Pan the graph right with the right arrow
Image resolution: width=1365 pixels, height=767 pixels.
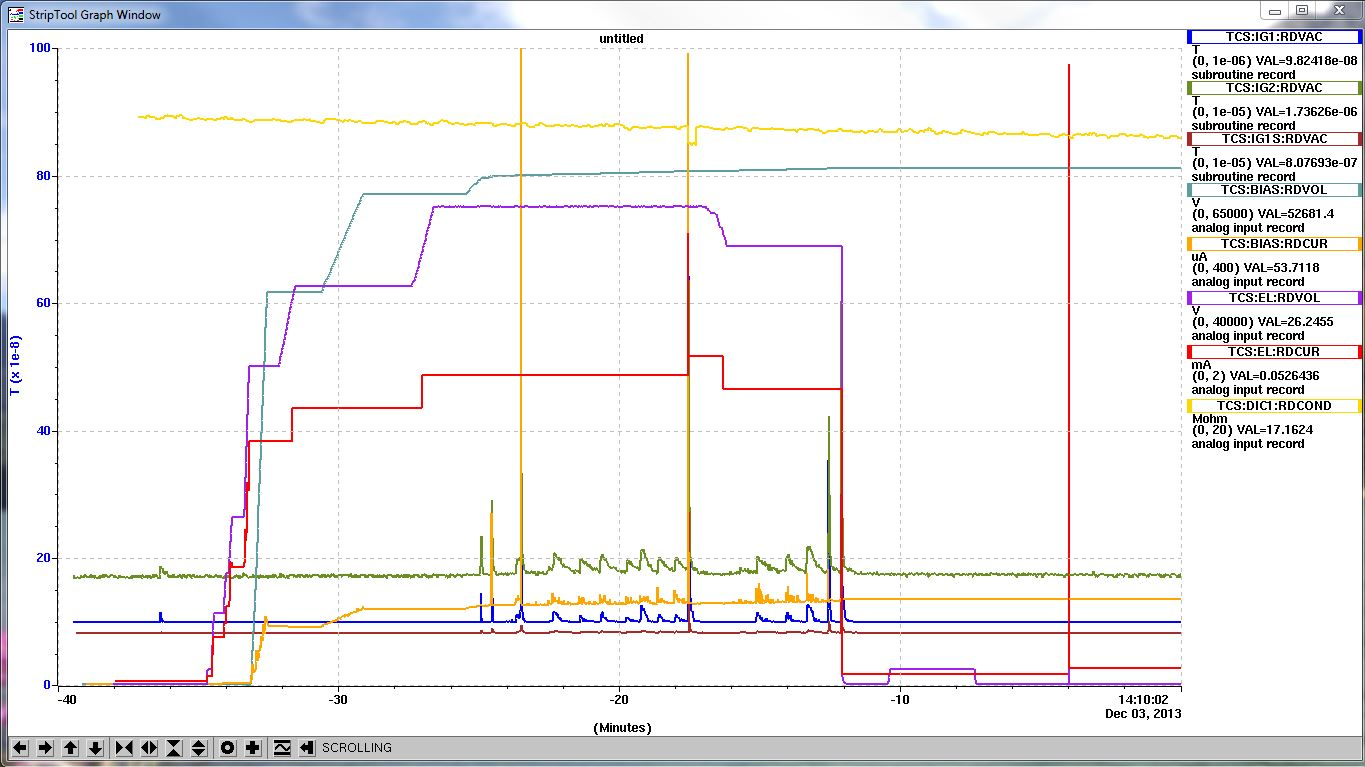pos(45,748)
